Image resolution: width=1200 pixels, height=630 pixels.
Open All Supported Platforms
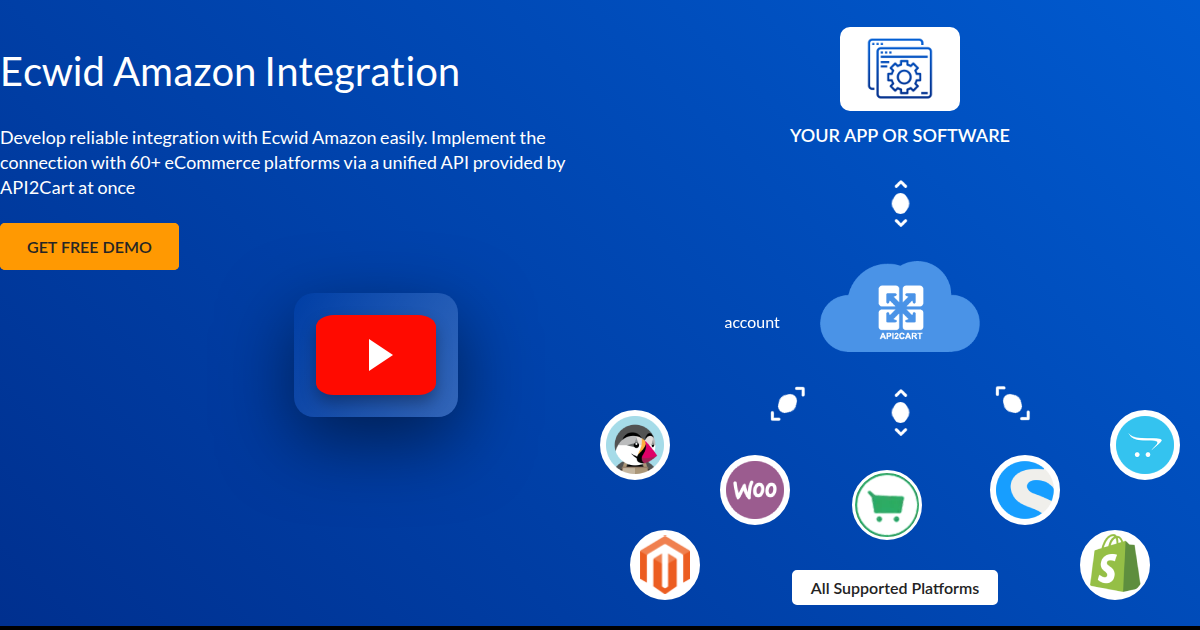pyautogui.click(x=895, y=588)
